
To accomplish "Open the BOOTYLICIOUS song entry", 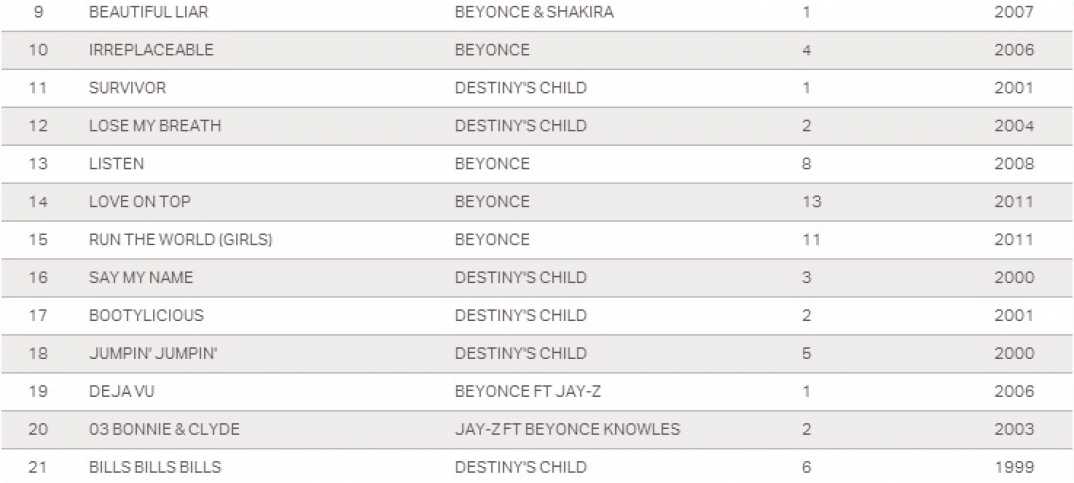I will click(x=146, y=315).
